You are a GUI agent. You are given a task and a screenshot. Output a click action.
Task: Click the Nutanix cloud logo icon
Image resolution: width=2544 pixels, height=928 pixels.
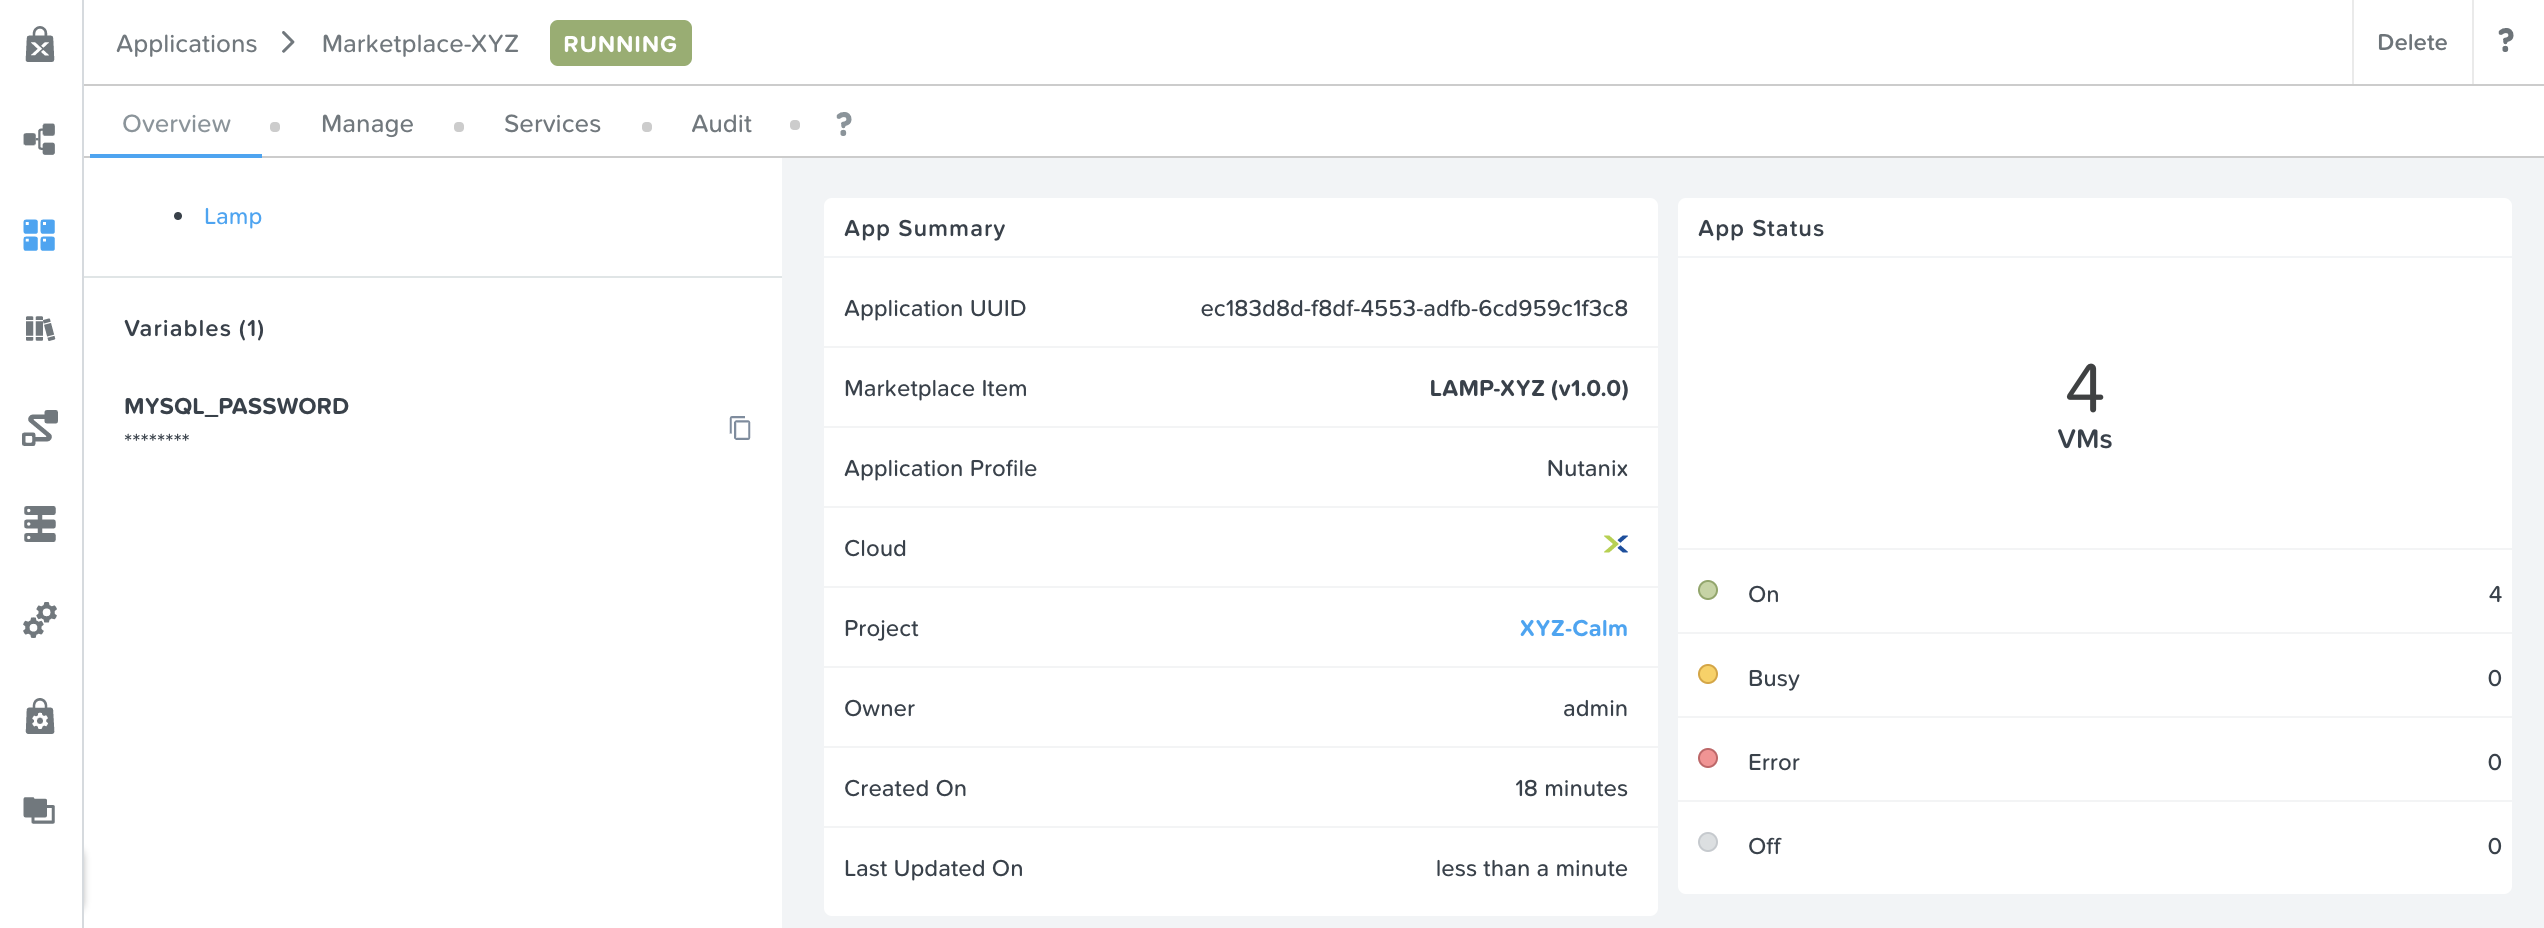[1616, 544]
